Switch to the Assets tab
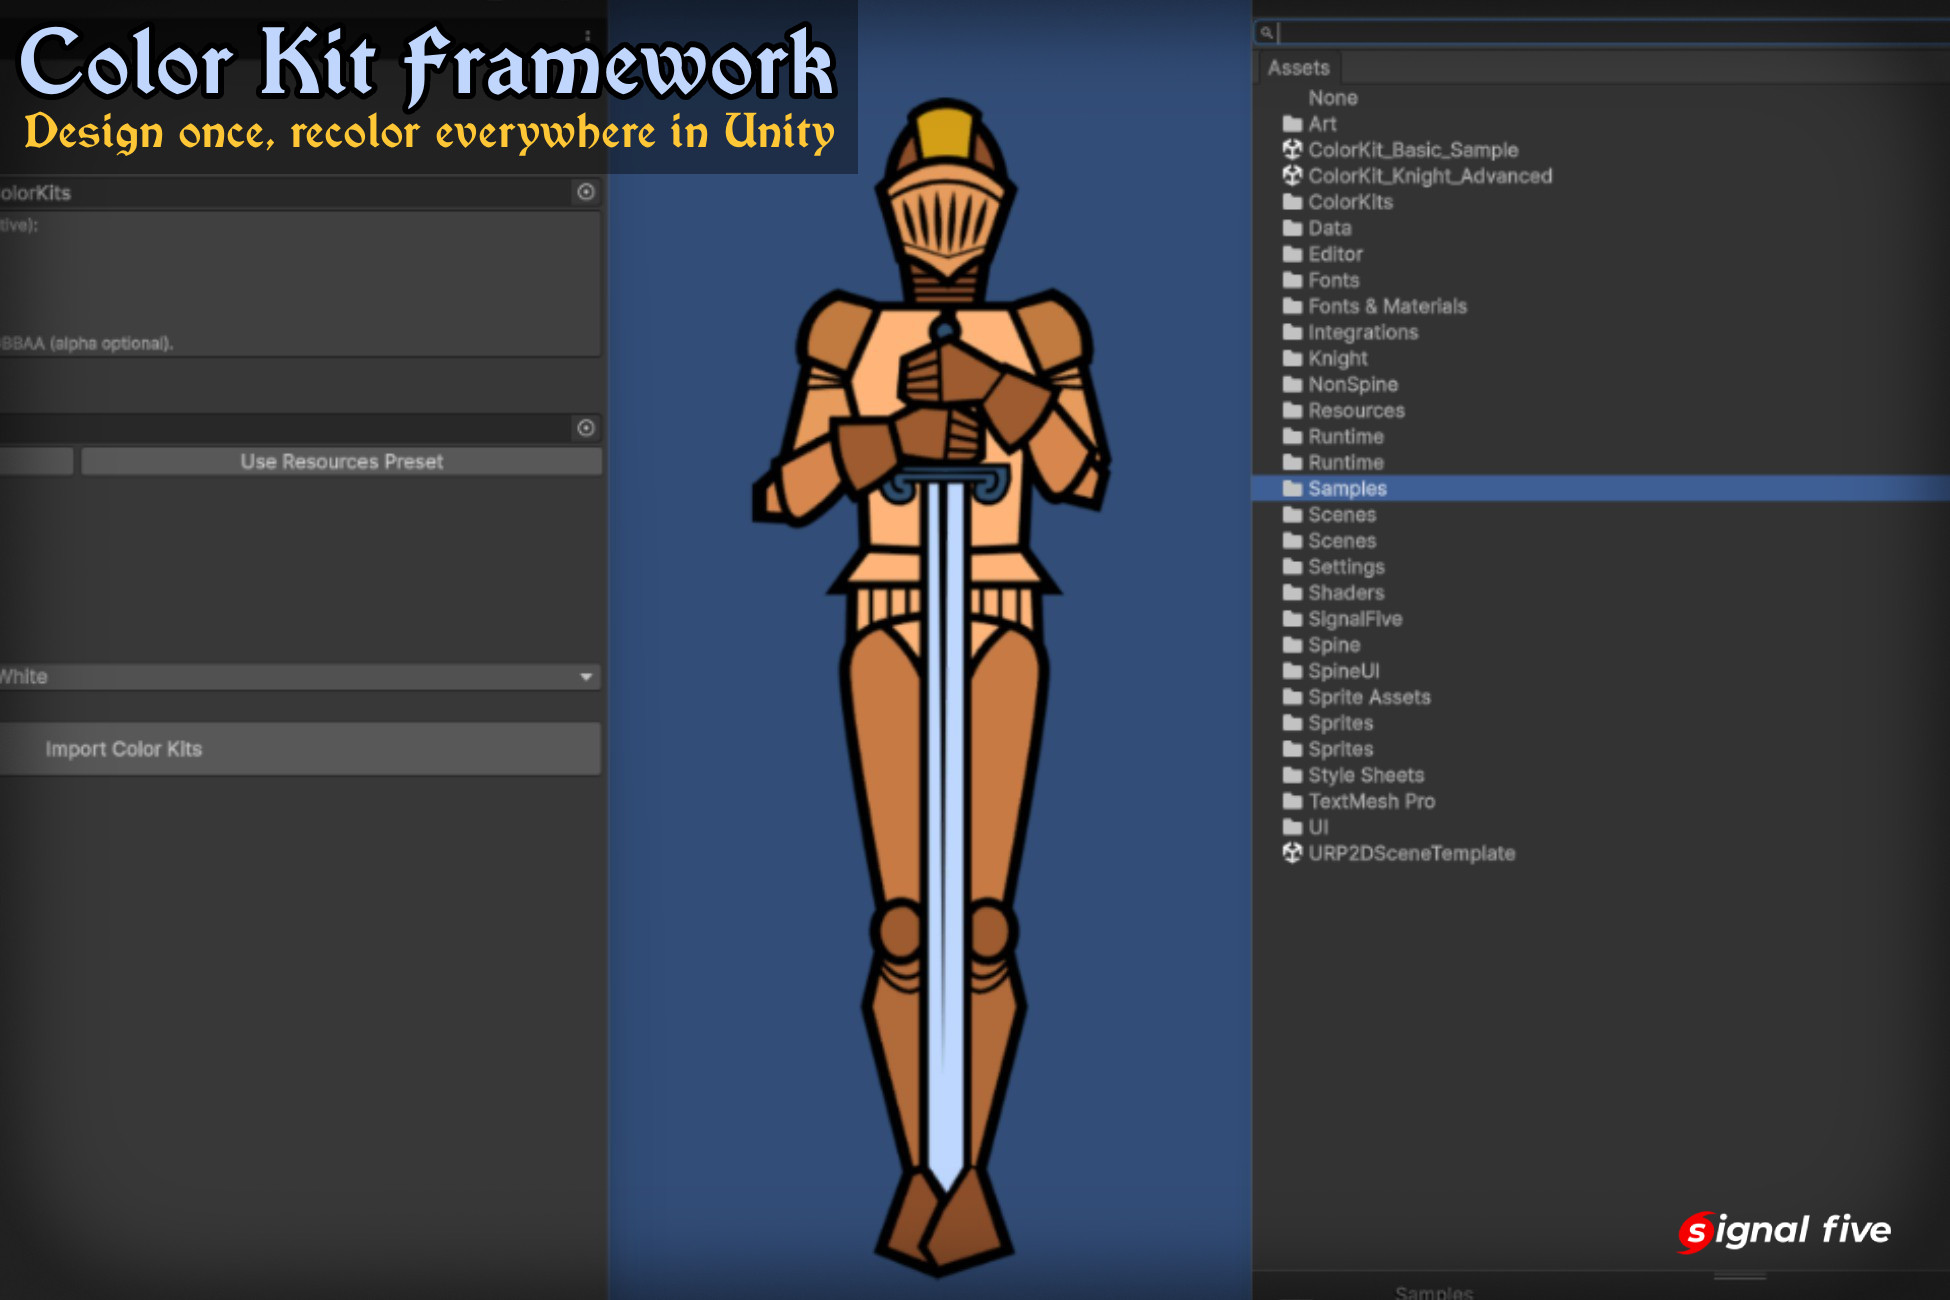 point(1298,67)
